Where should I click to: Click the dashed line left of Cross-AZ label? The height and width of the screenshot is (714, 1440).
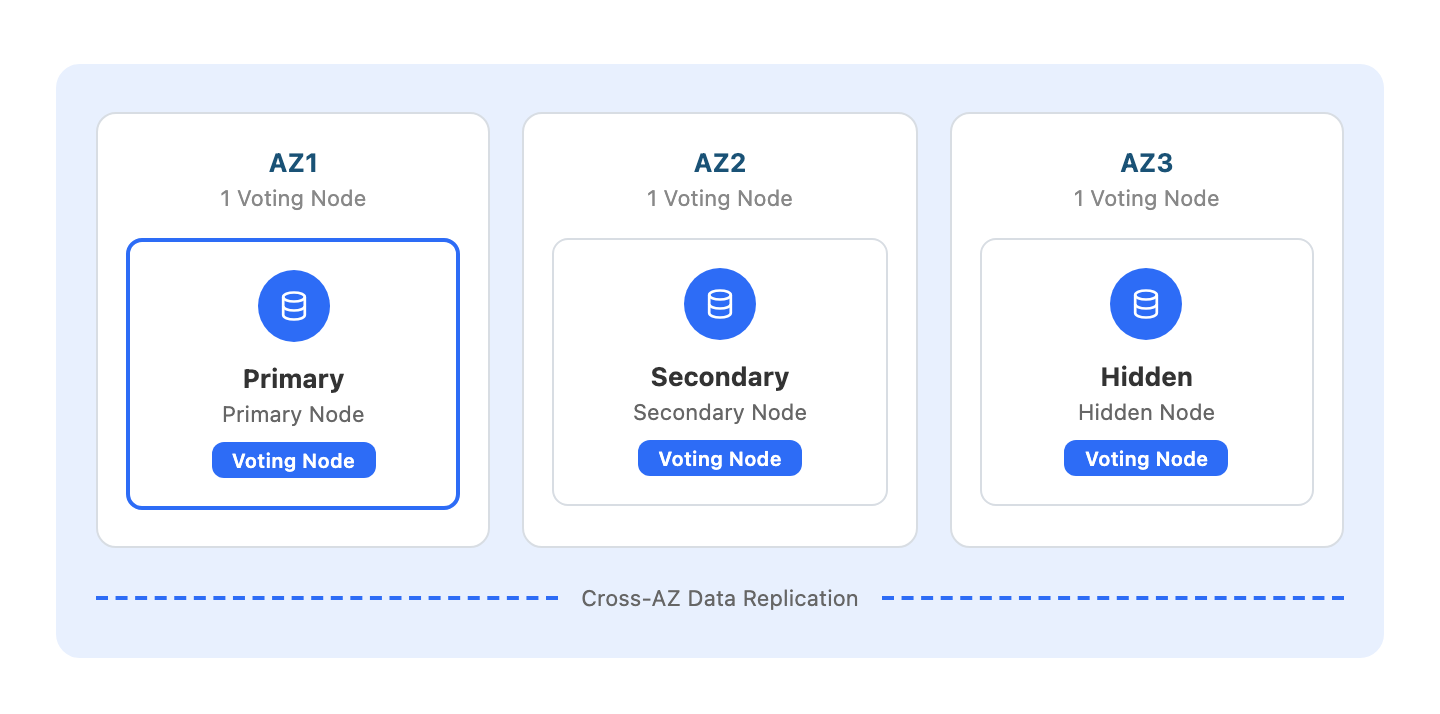[x=327, y=599]
